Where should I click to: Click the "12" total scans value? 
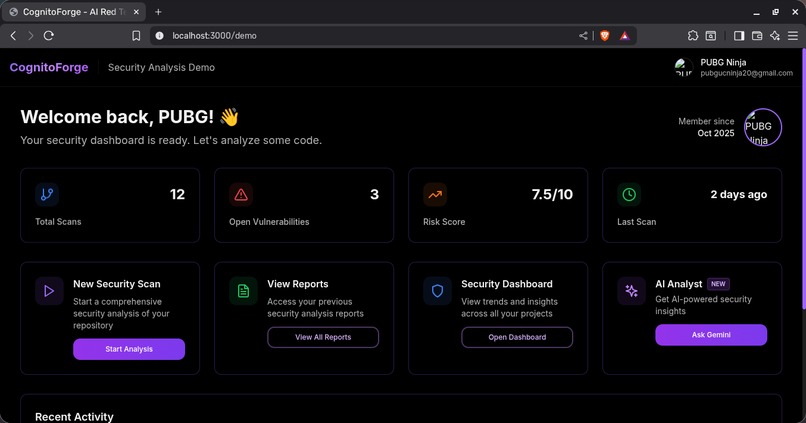(177, 194)
